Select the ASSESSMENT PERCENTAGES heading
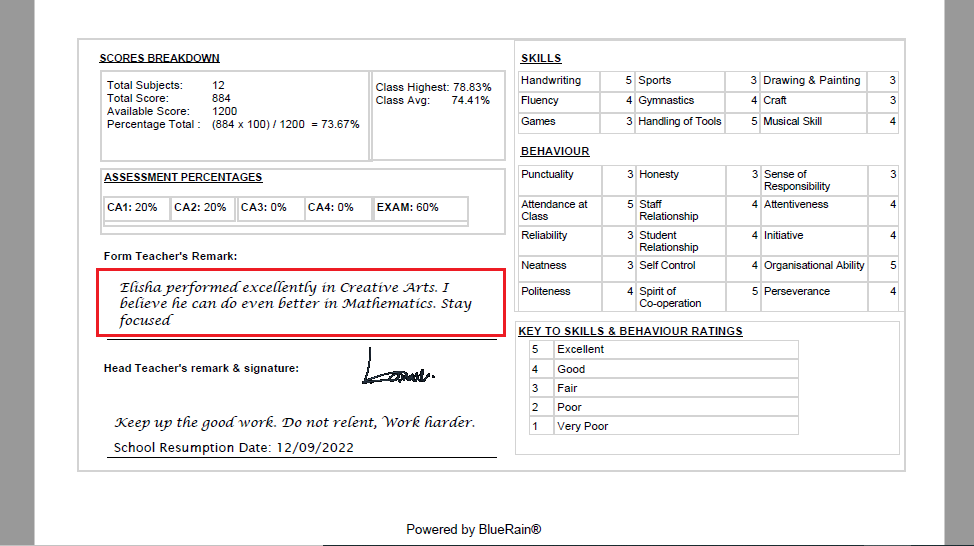This screenshot has height=546, width=974. click(x=183, y=177)
